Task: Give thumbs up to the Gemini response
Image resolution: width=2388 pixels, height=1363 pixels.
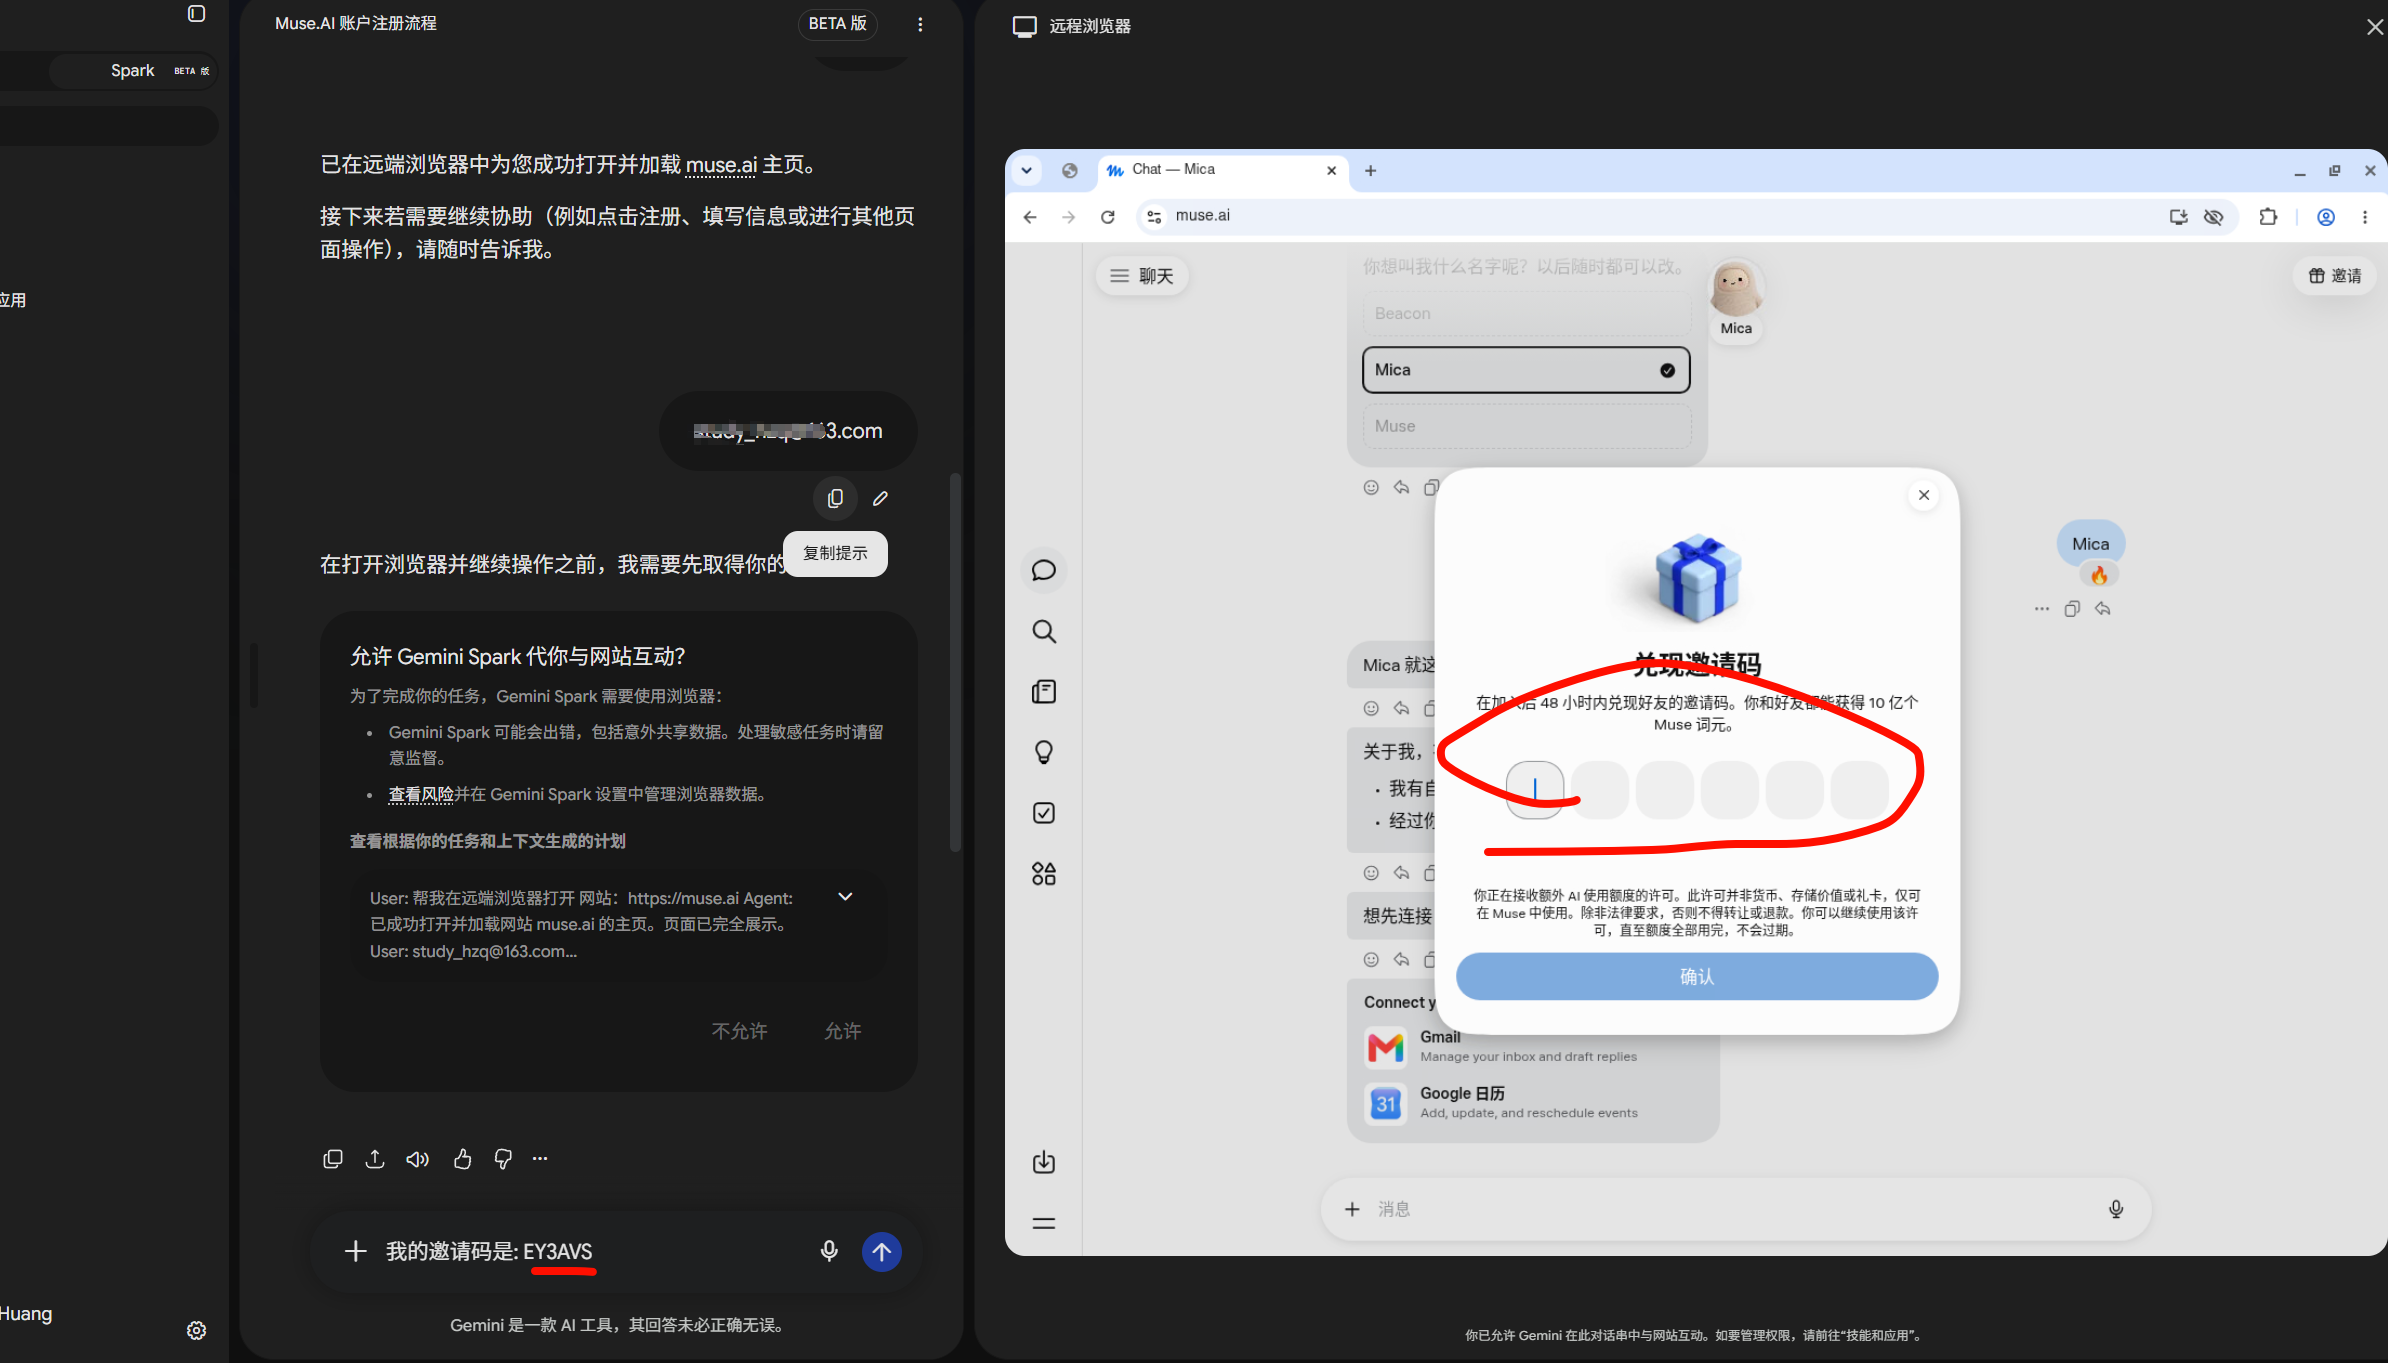Action: tap(462, 1159)
